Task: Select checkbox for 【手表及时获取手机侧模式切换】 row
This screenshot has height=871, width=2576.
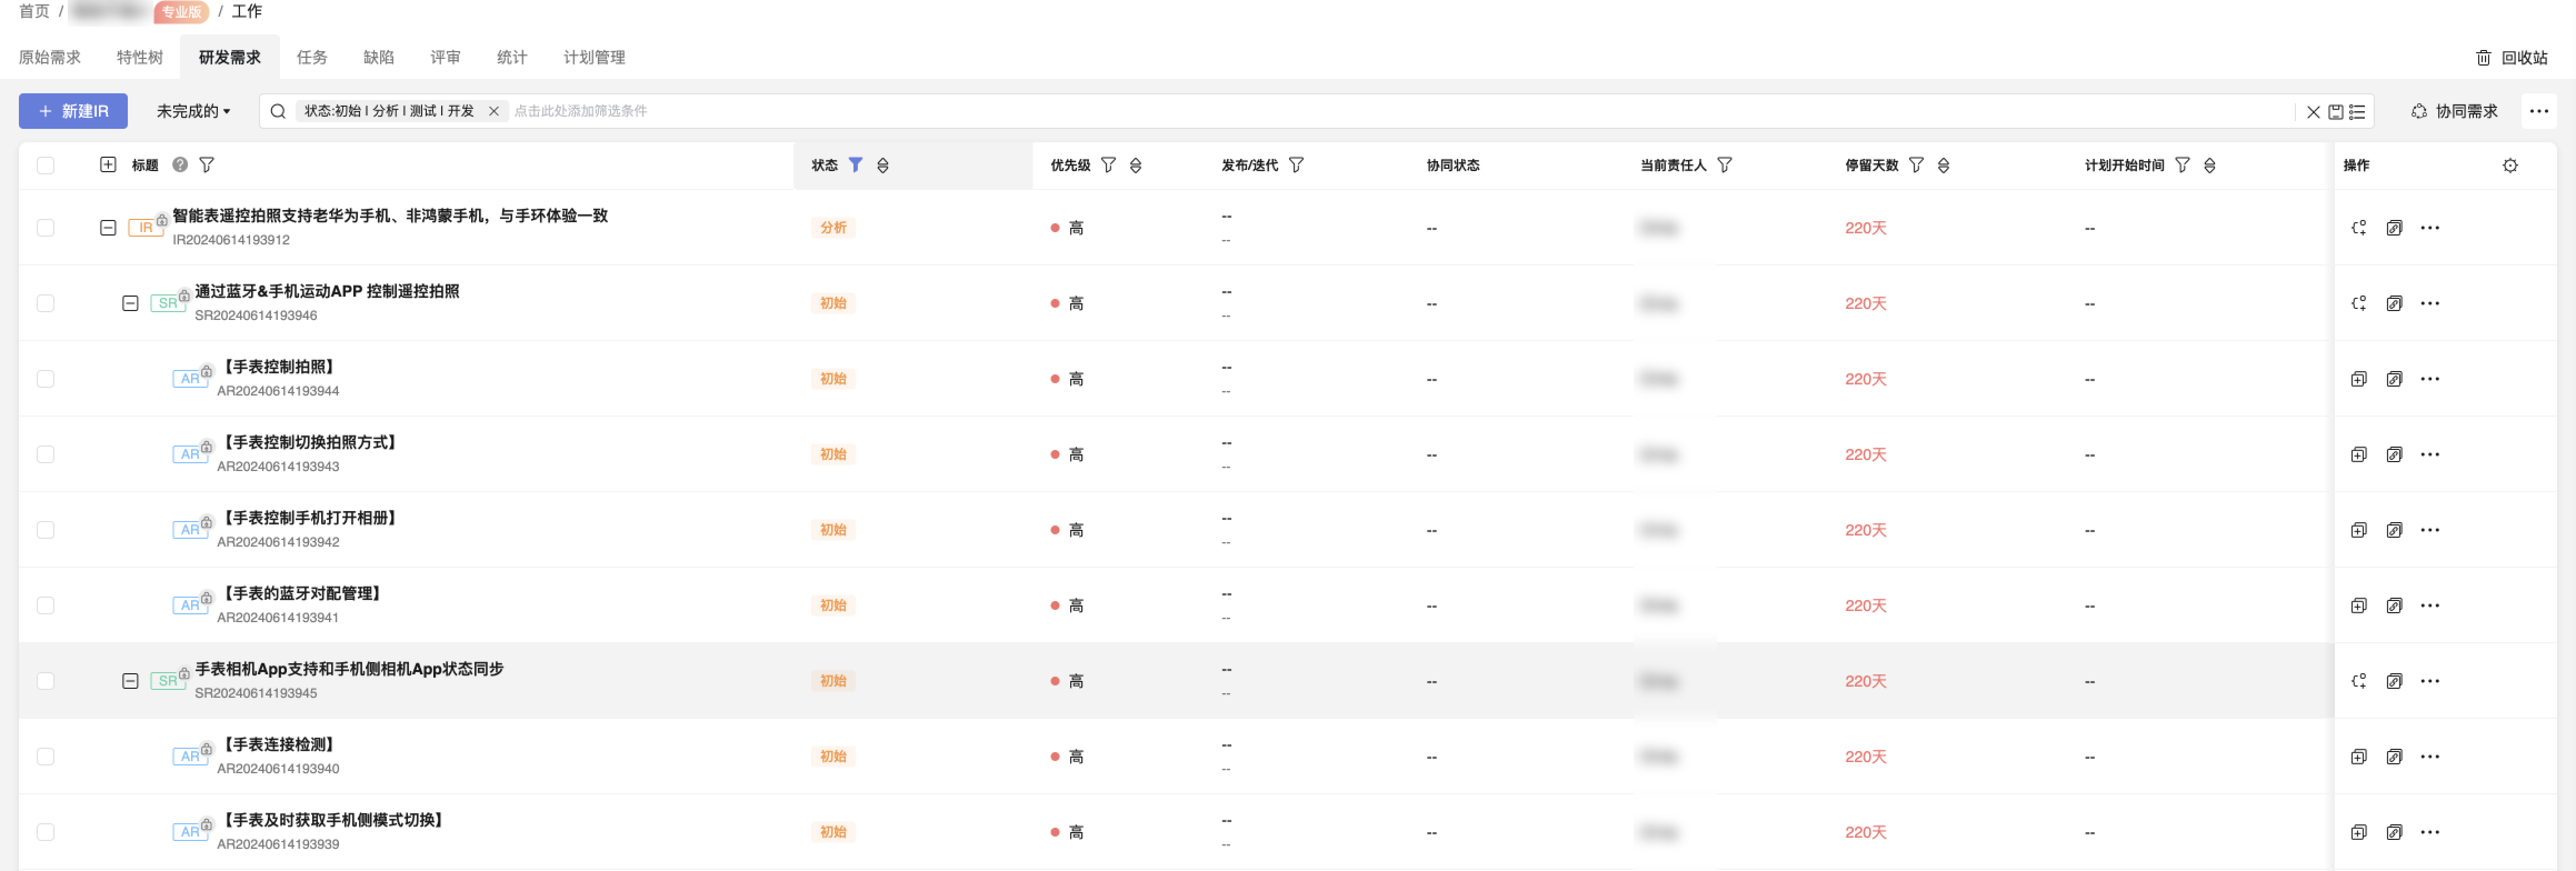Action: click(45, 832)
